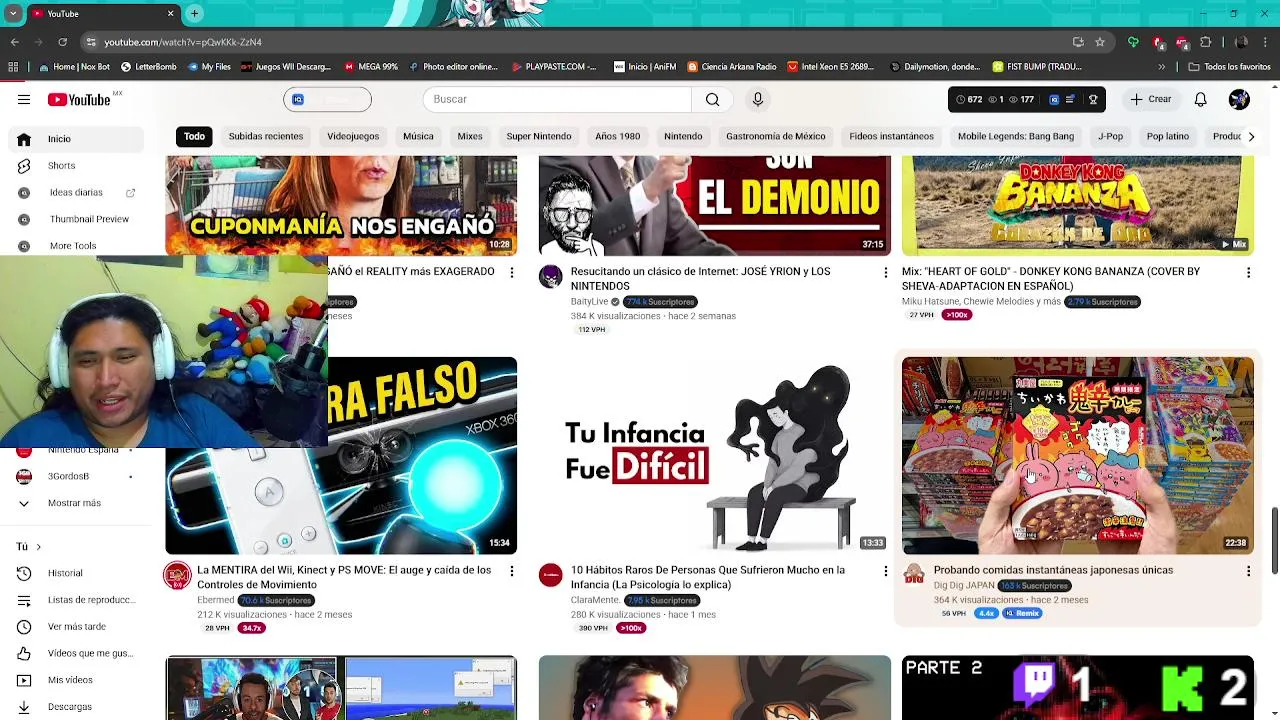Select the Gastronomía de México chip

[775, 136]
